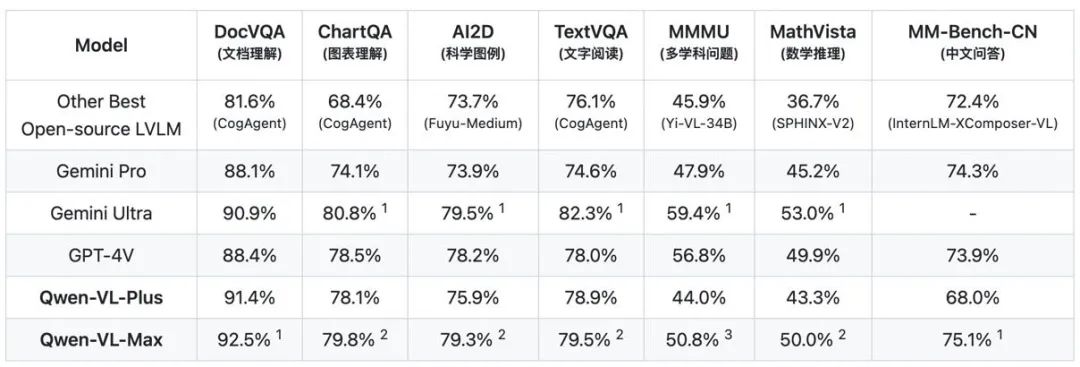Click the Gemini Ultra row label

[101, 213]
